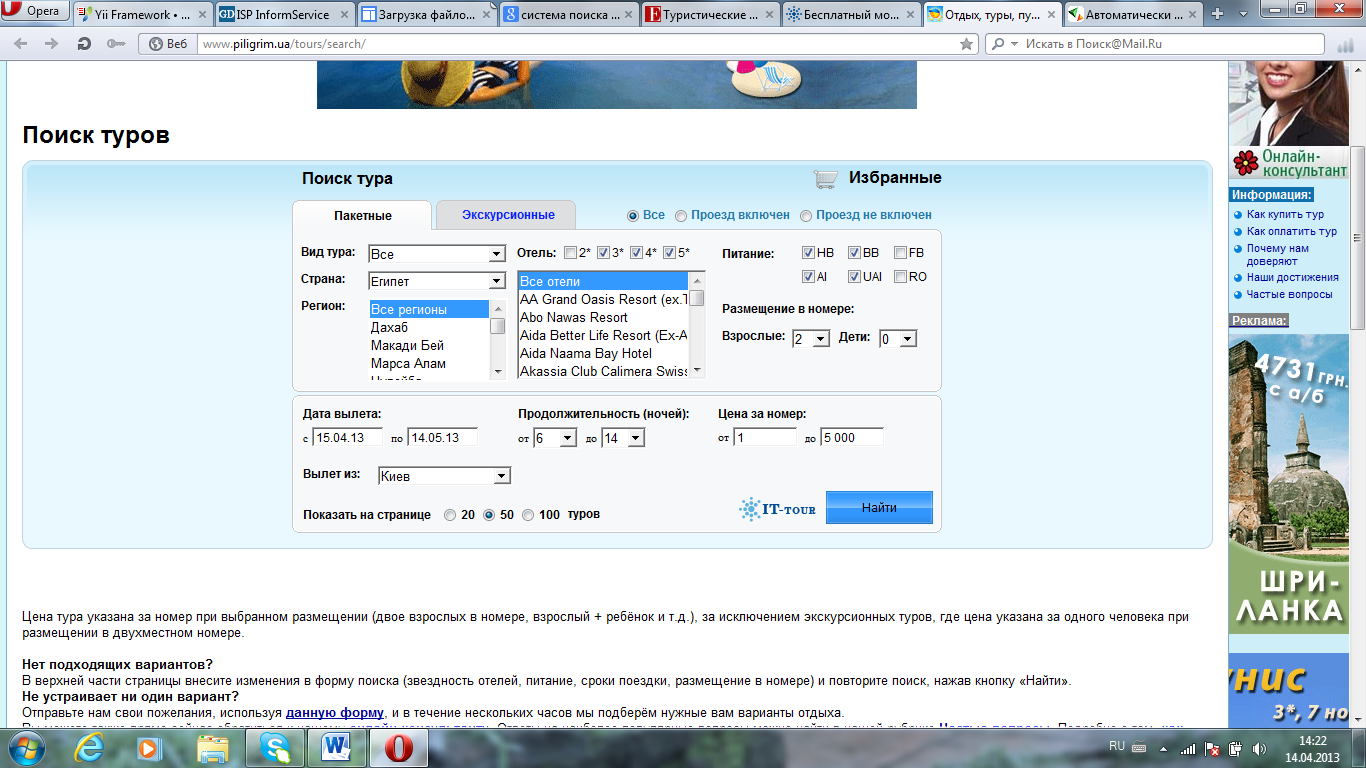Uncheck the HB meal checkbox

[808, 253]
